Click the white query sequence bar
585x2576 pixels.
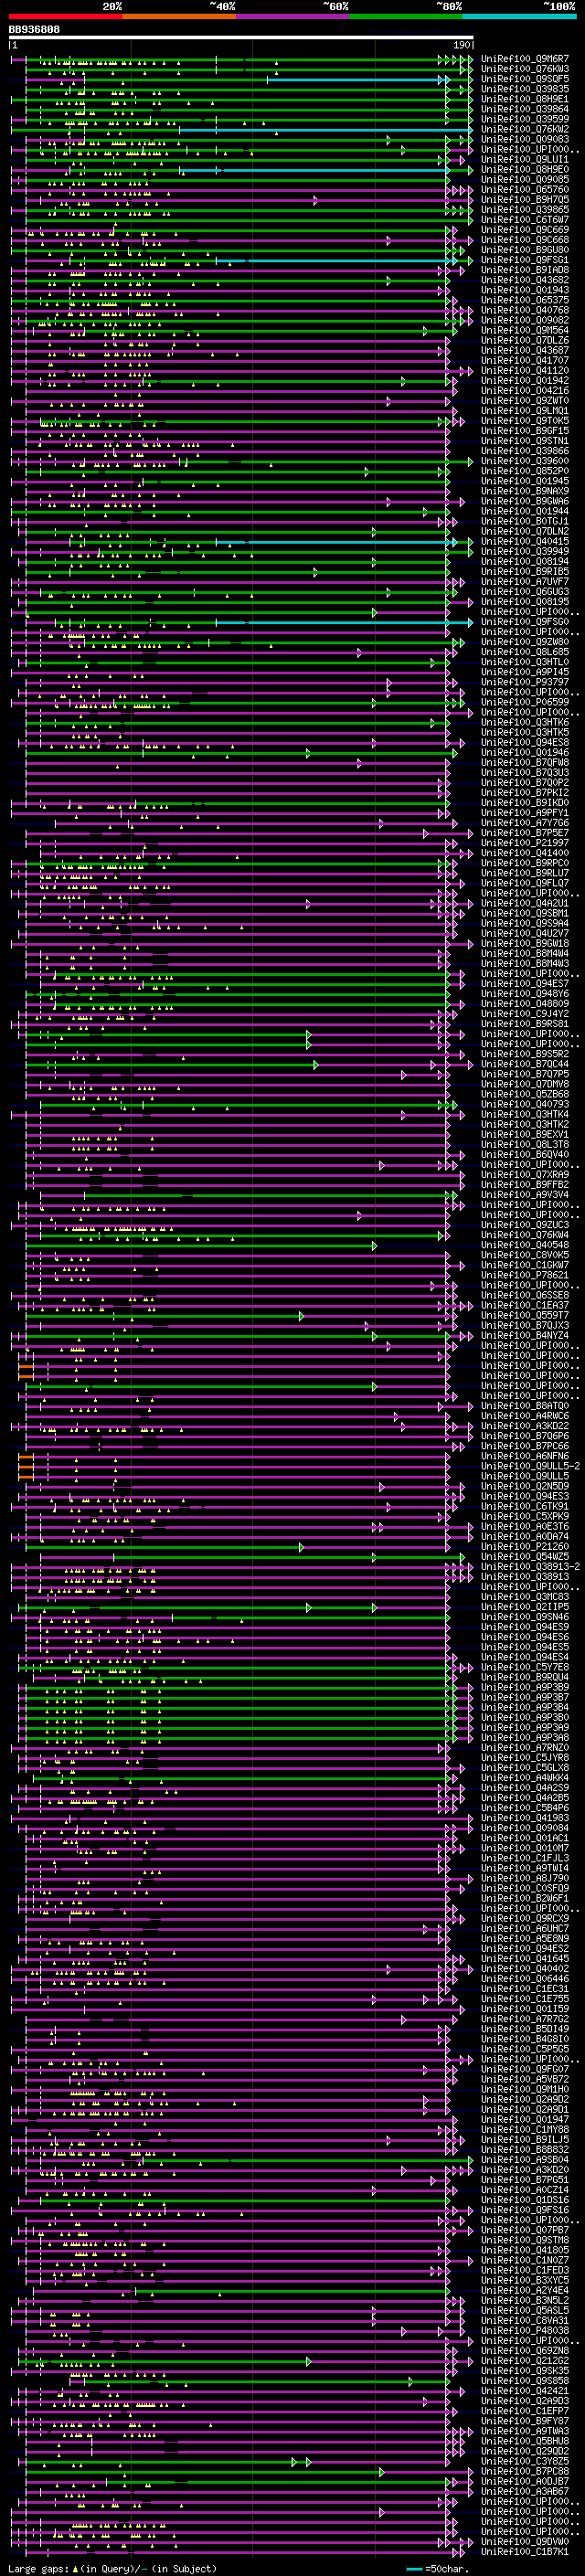pos(241,37)
